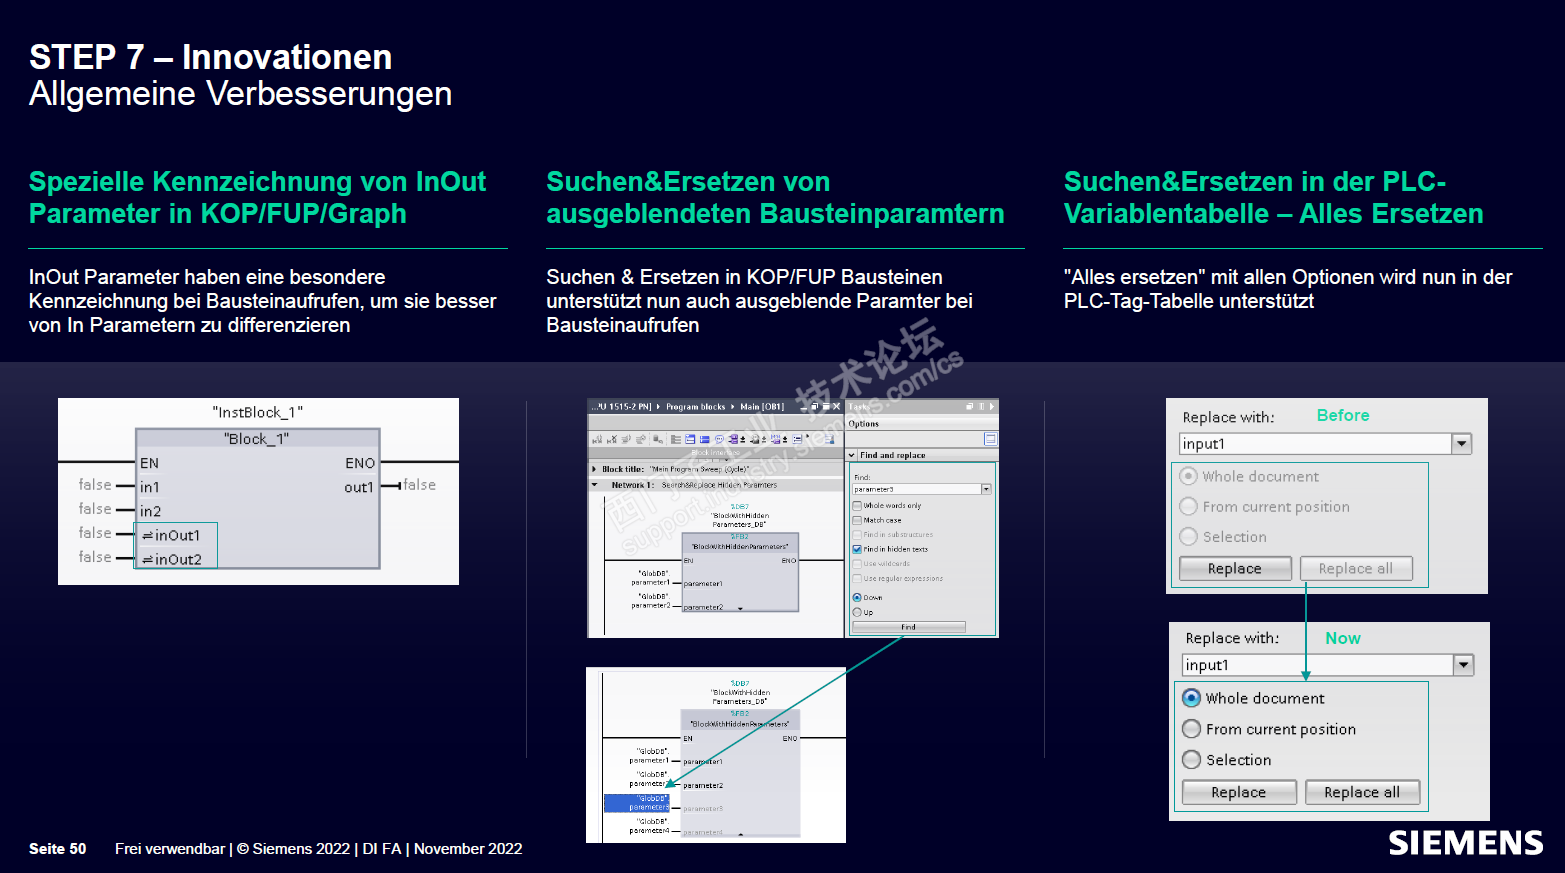Enable the Whole words only checkbox
The image size is (1565, 873).
(857, 506)
